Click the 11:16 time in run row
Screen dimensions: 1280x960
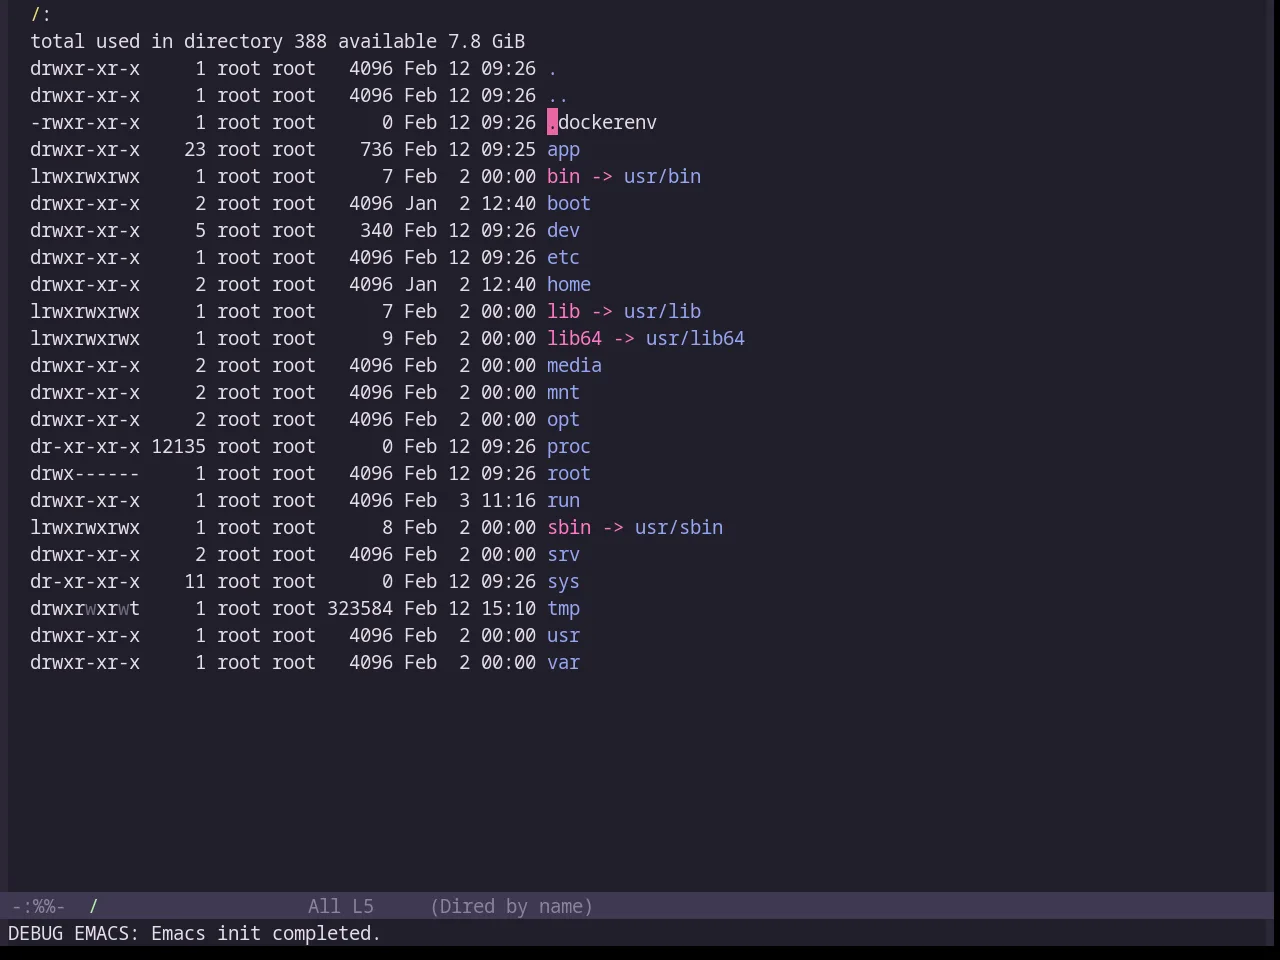(x=508, y=501)
